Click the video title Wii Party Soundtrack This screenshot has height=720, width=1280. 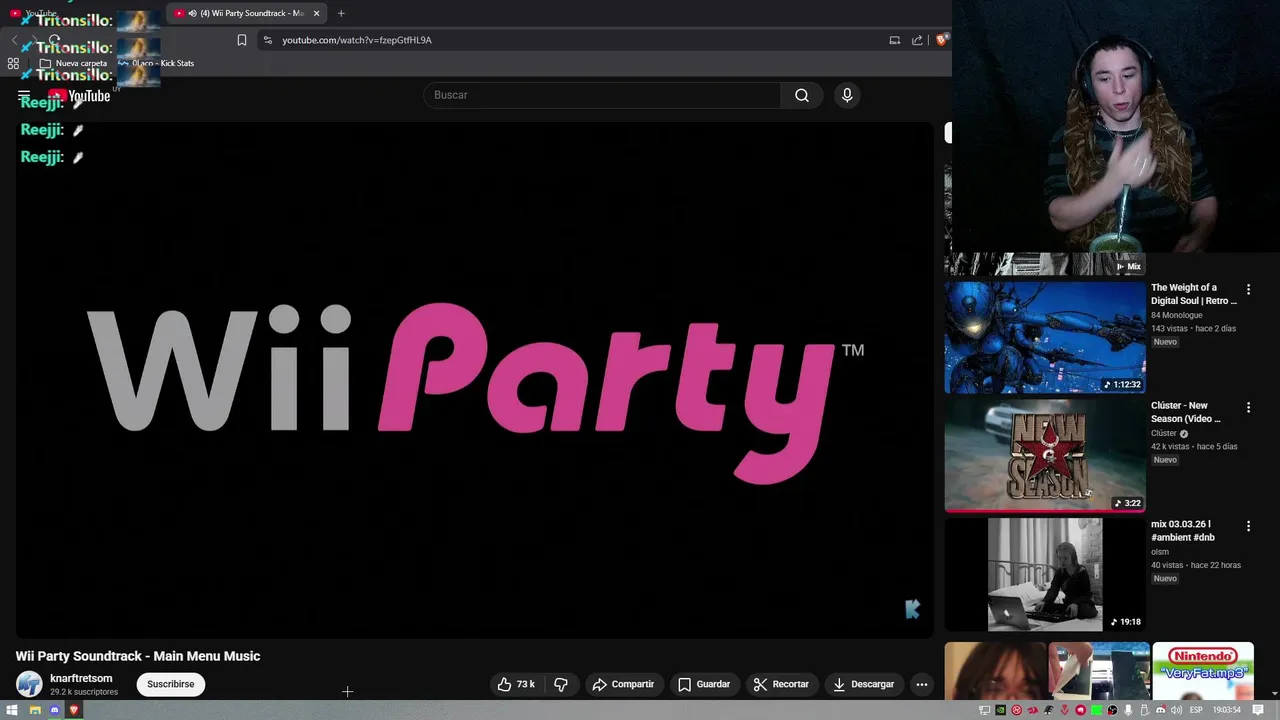(138, 656)
